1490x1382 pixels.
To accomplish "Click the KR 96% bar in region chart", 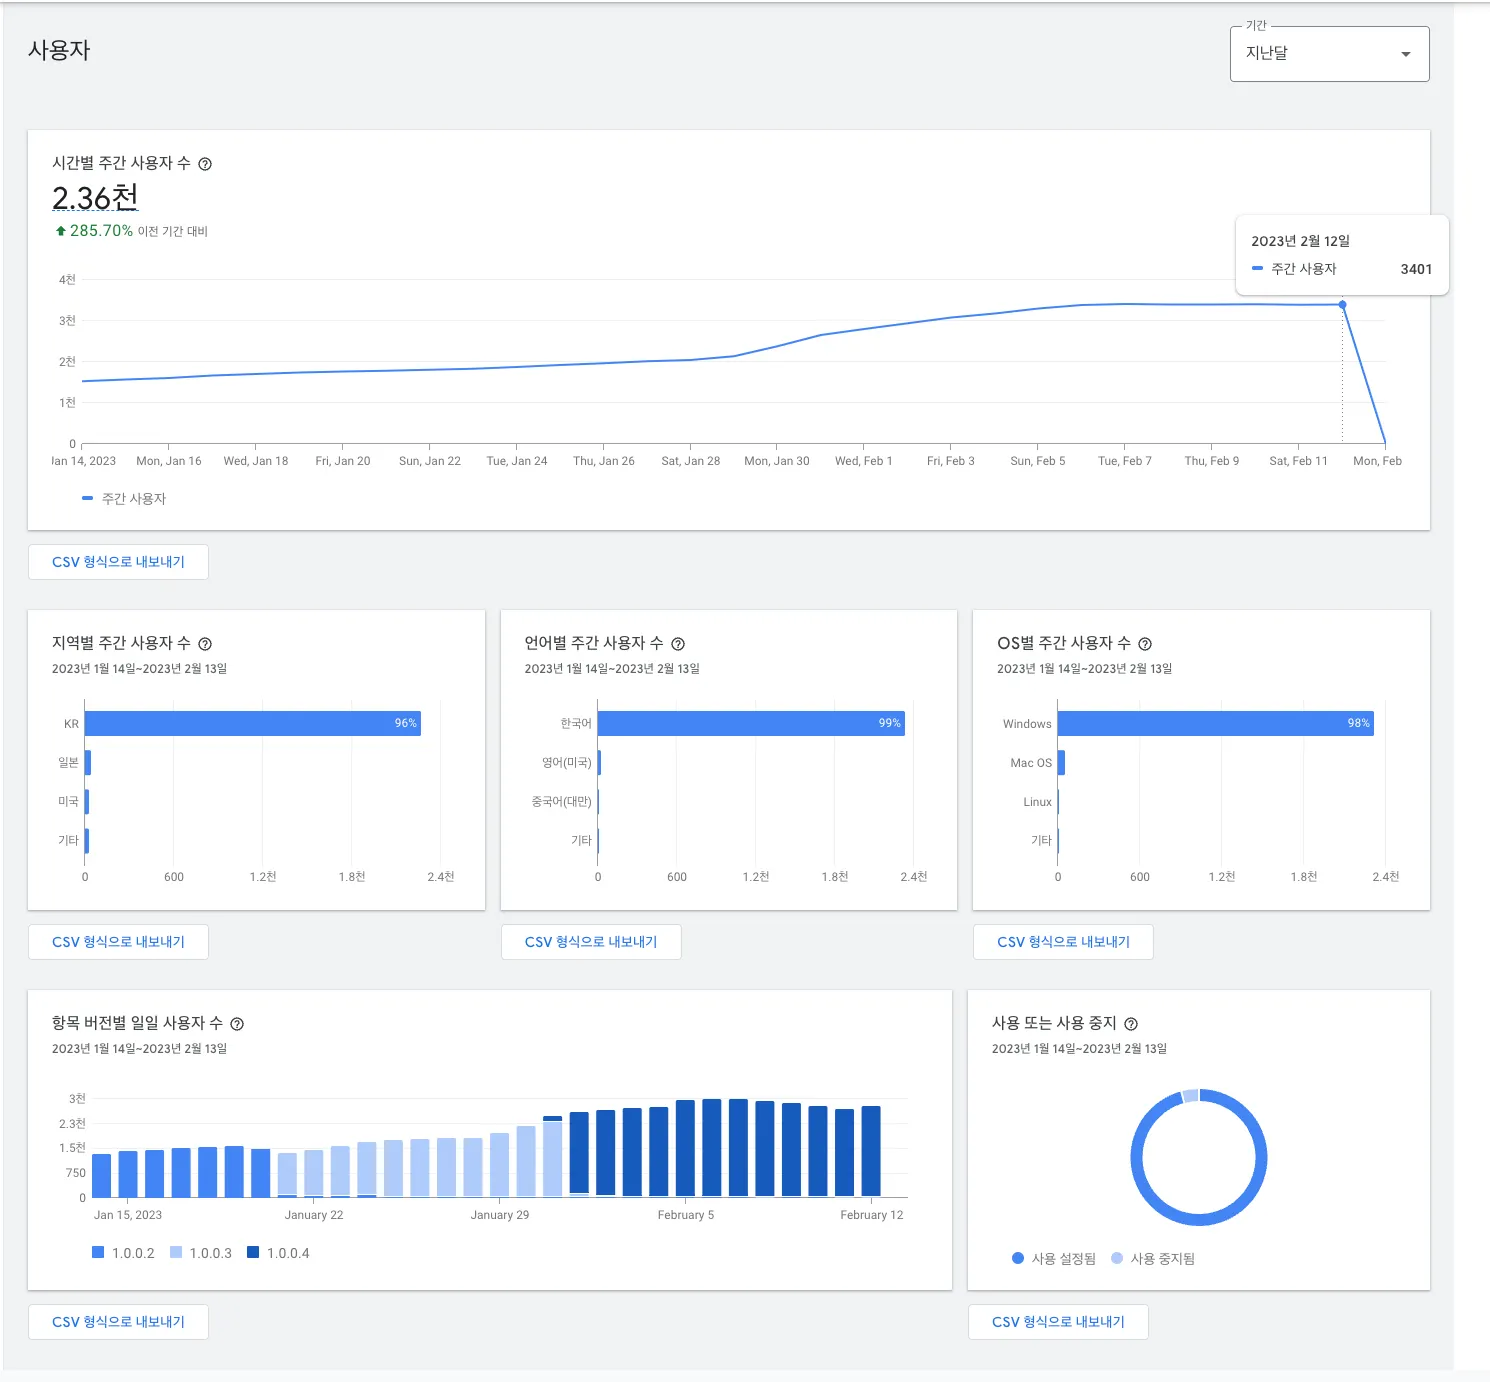I will [x=252, y=723].
